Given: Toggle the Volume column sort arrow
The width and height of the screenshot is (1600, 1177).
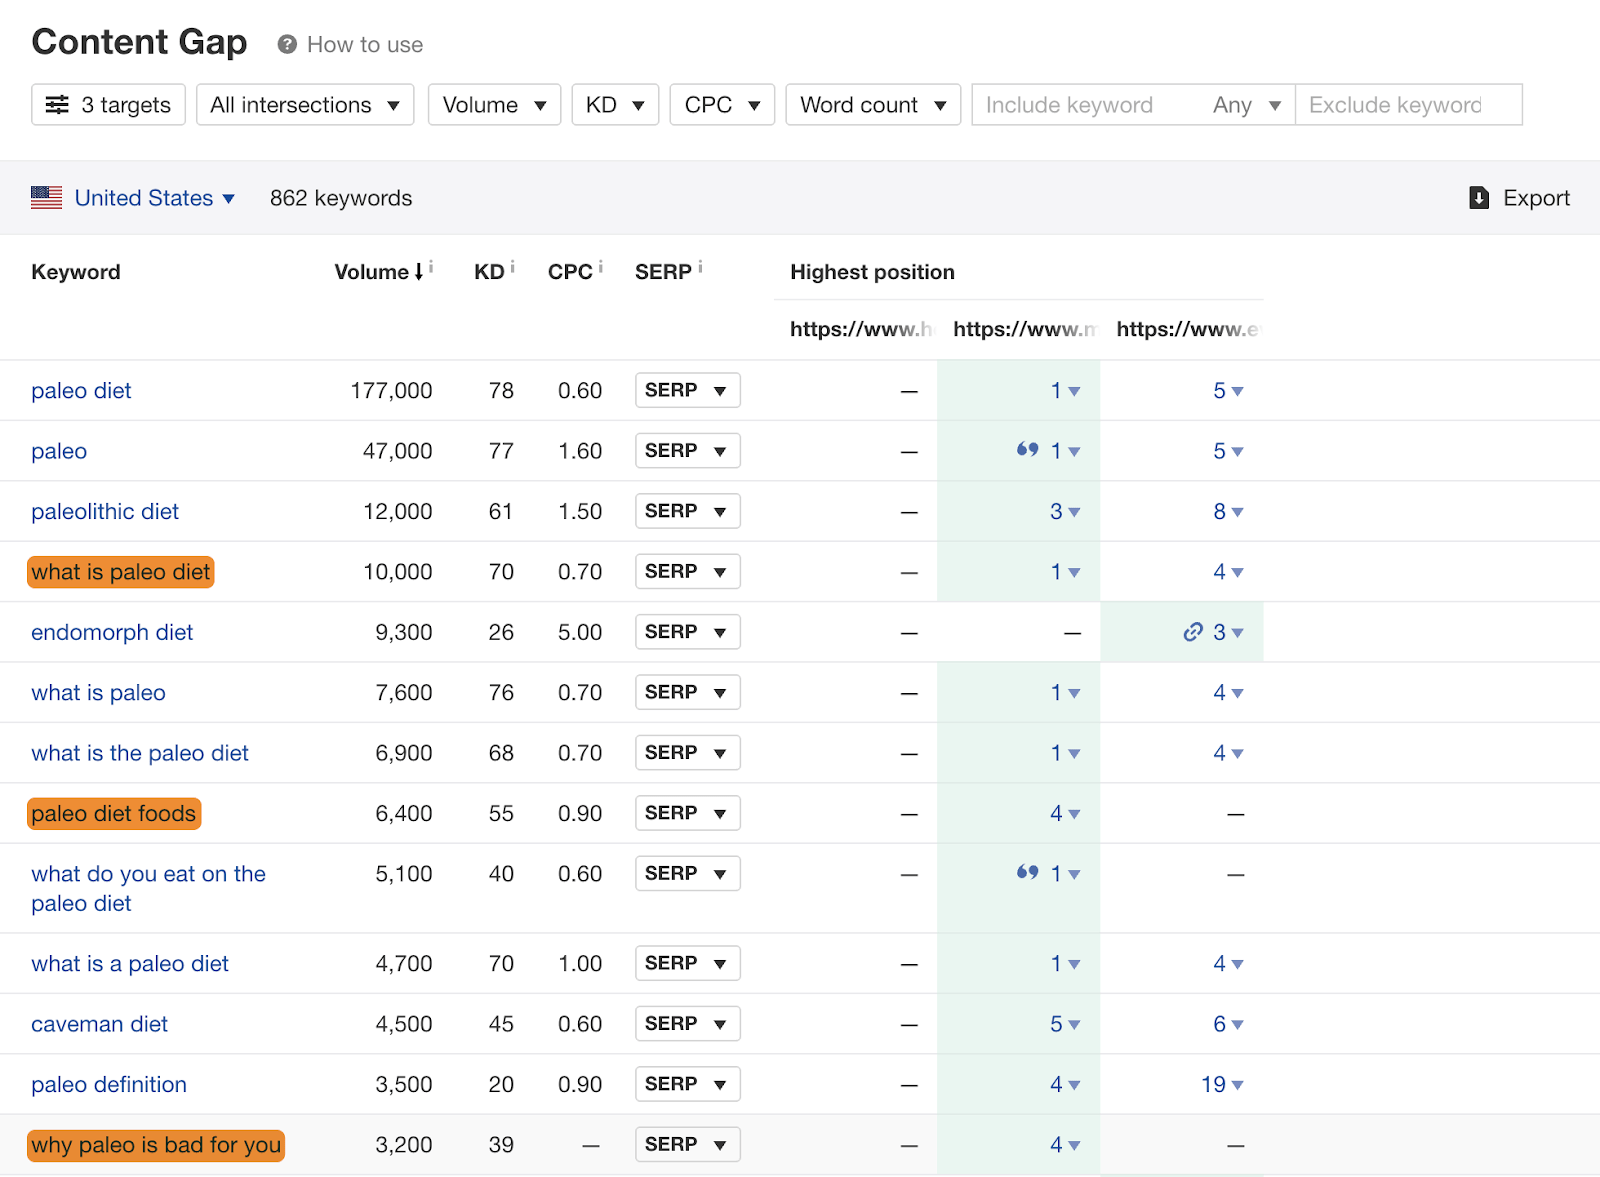Looking at the screenshot, I should pyautogui.click(x=419, y=271).
